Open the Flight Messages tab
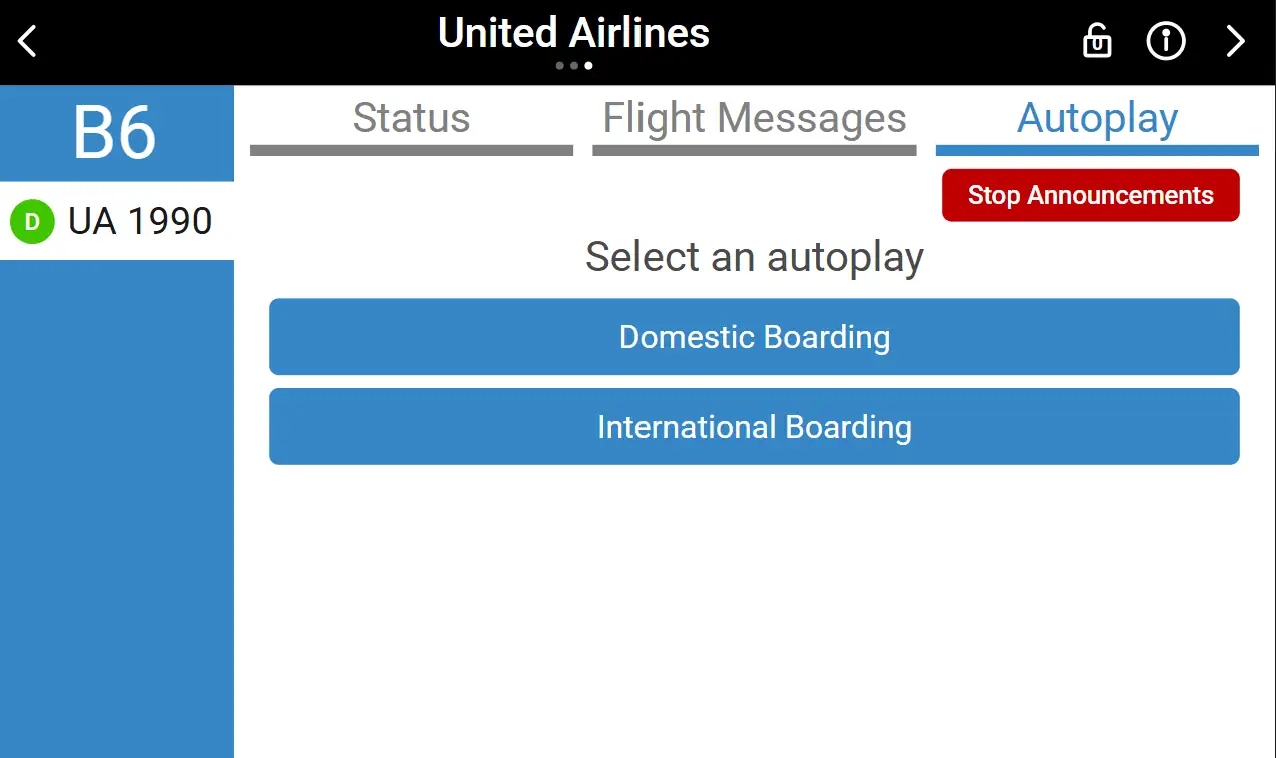1276x758 pixels. tap(754, 118)
